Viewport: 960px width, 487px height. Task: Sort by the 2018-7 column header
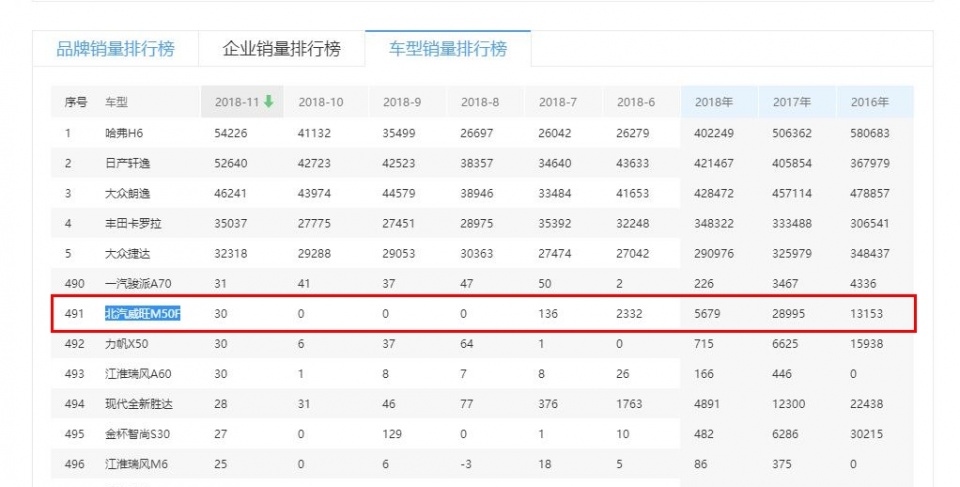[557, 102]
